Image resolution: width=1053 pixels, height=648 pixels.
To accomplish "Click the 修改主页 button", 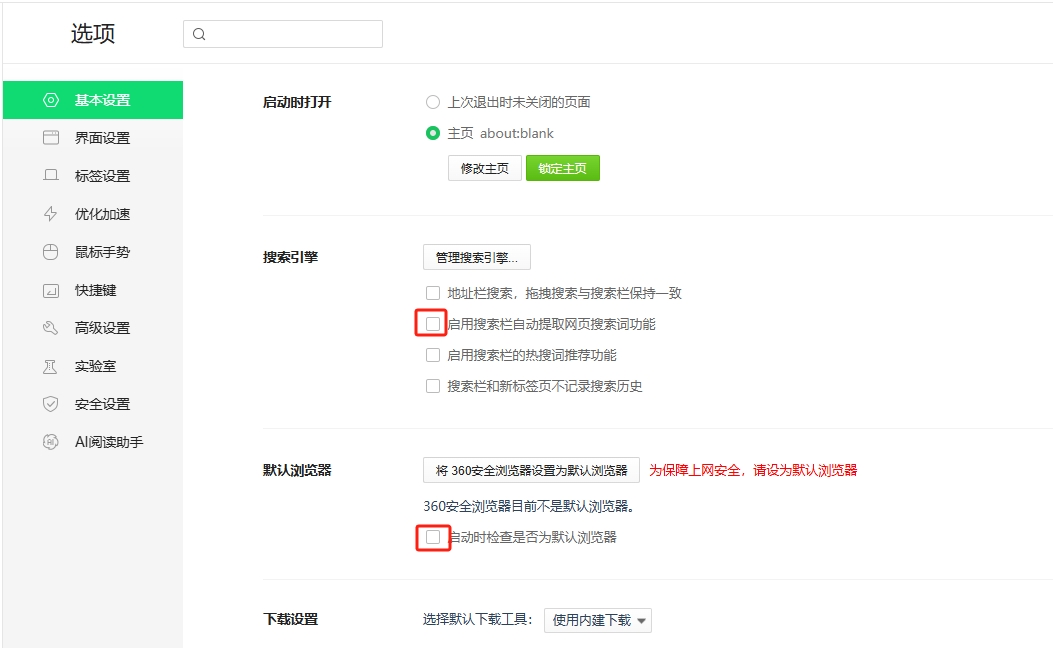I will coord(484,168).
